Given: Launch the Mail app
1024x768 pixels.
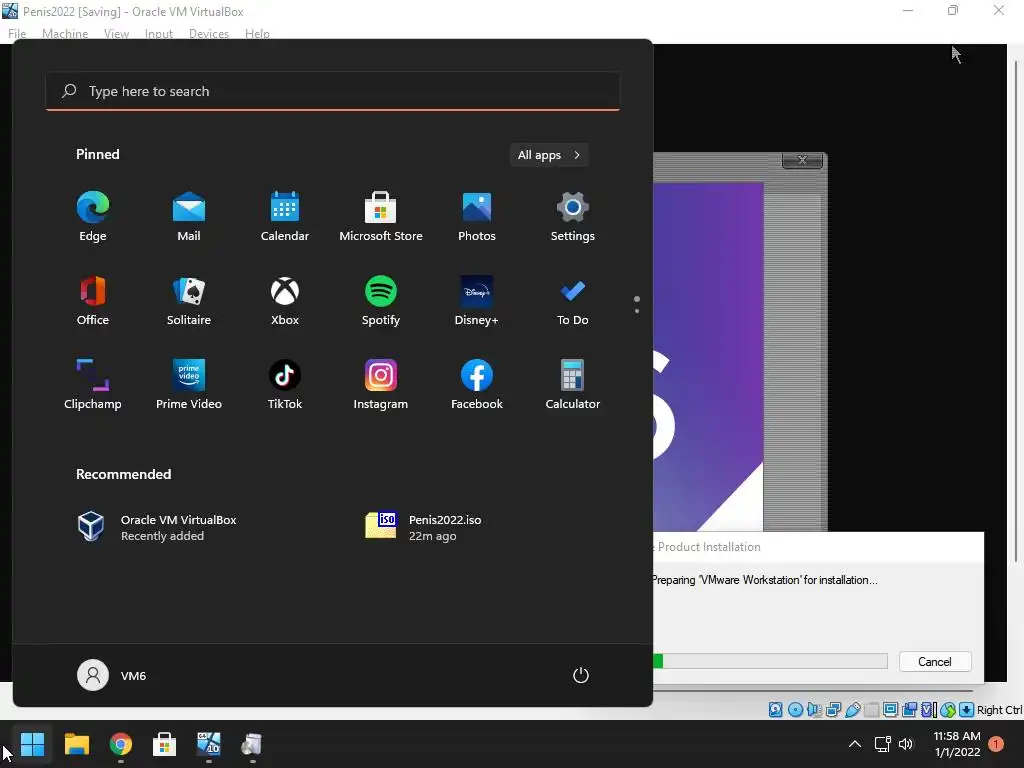Looking at the screenshot, I should tap(189, 217).
